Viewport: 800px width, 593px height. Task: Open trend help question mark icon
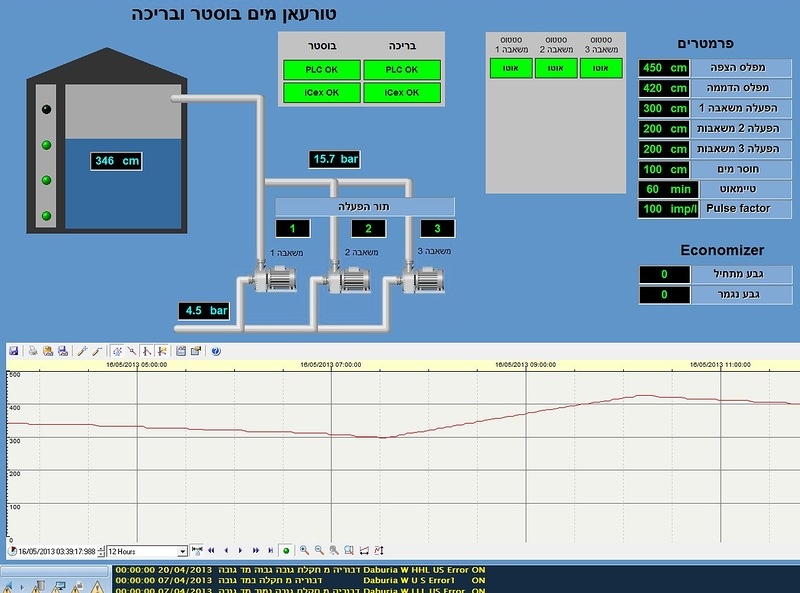click(x=216, y=351)
